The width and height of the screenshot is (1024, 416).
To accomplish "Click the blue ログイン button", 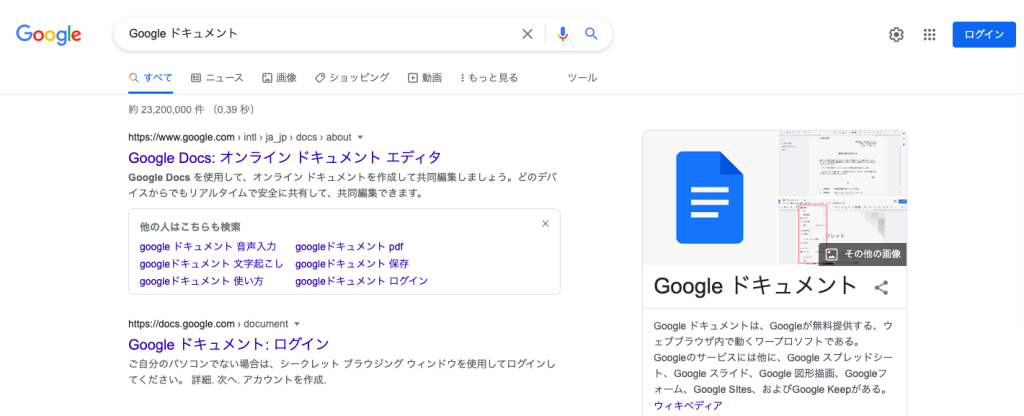I will click(984, 35).
